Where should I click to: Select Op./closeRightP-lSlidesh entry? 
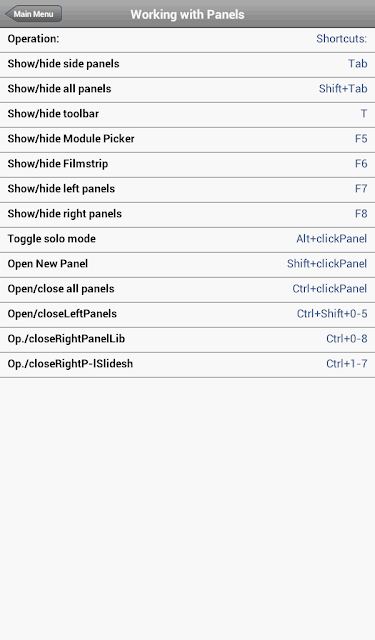point(187,364)
